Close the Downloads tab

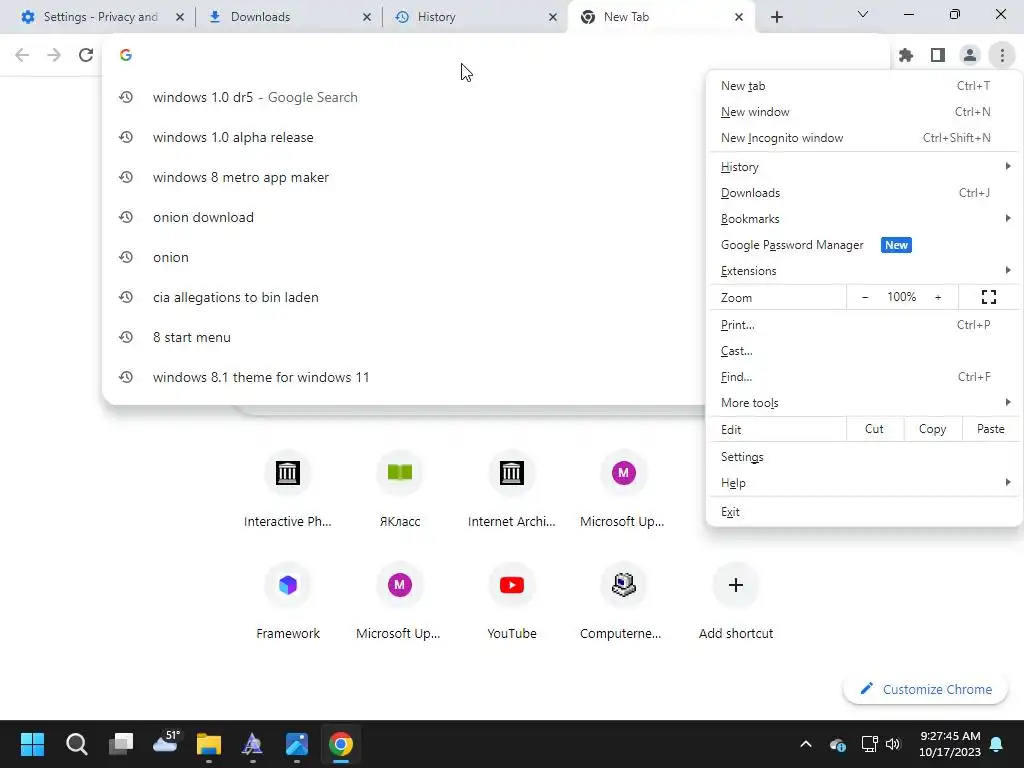click(x=367, y=17)
